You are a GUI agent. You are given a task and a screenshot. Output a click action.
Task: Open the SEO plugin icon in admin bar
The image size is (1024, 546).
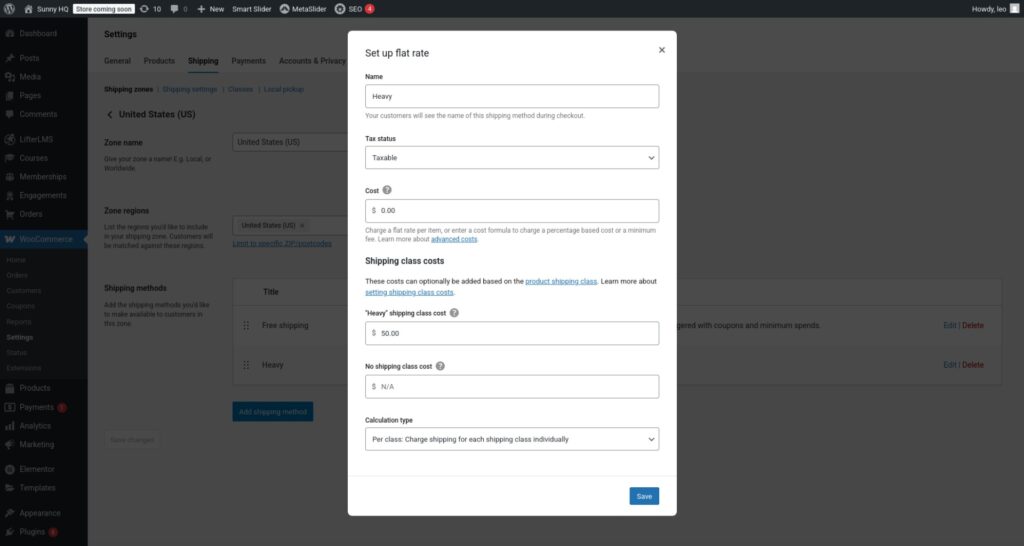coord(340,8)
